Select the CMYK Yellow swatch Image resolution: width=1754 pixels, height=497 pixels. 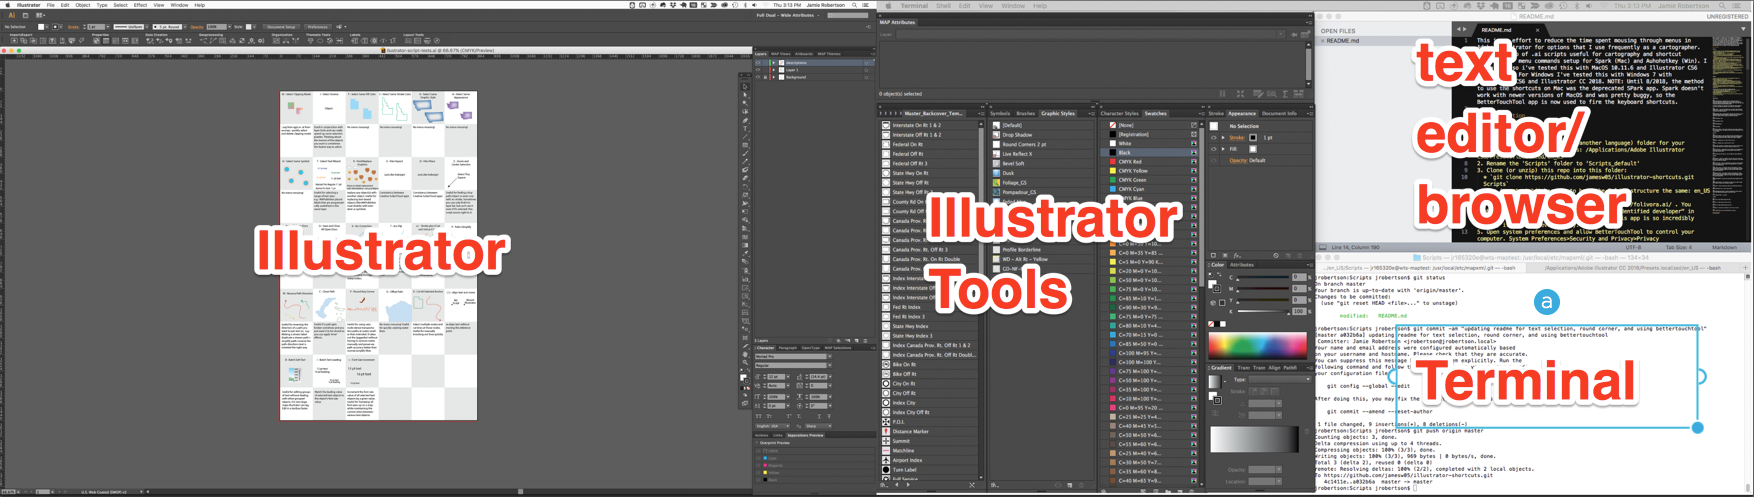pos(1149,171)
